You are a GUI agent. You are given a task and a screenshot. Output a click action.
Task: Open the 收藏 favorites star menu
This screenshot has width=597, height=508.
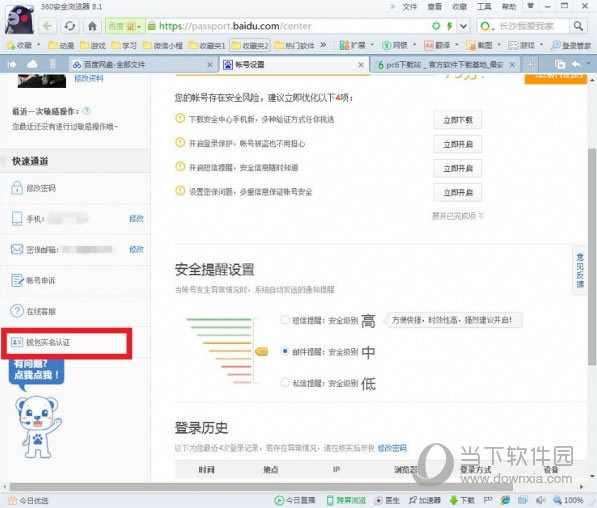pyautogui.click(x=23, y=45)
